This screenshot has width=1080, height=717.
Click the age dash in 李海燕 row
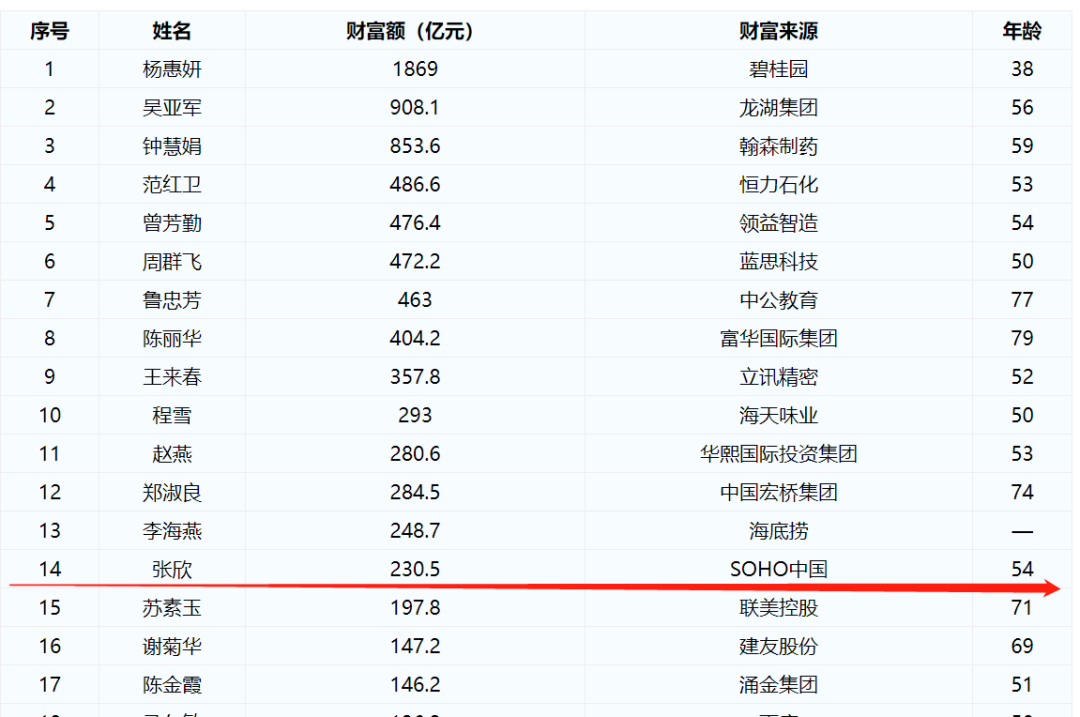[1022, 532]
